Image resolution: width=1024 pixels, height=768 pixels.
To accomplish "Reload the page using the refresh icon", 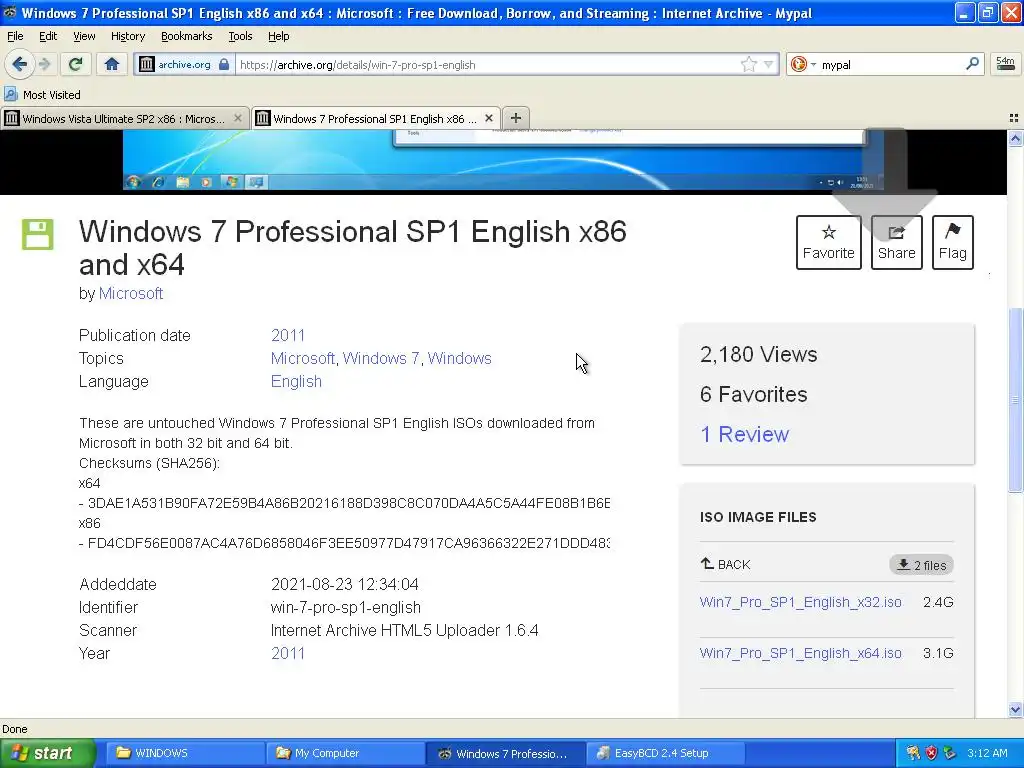I will pyautogui.click(x=76, y=64).
